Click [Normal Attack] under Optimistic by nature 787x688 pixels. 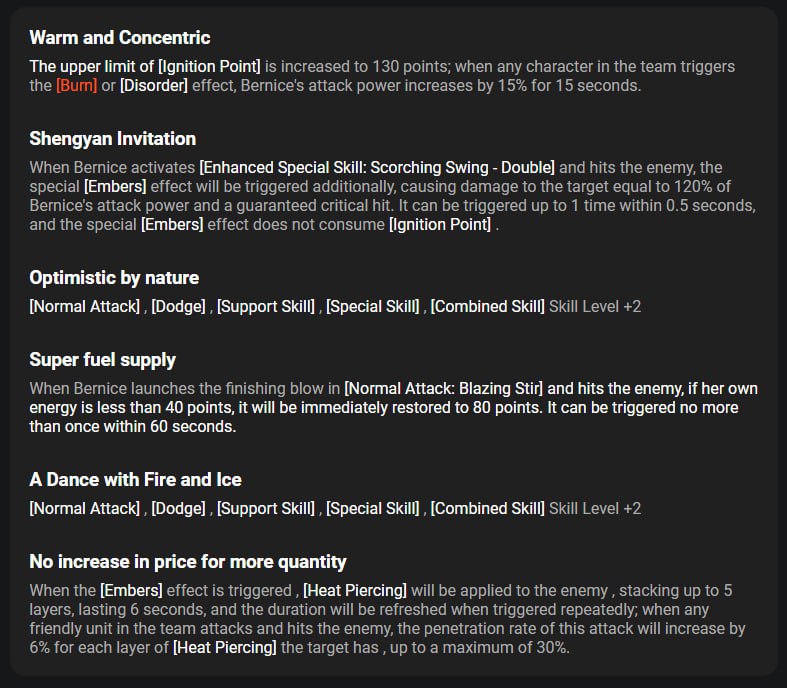(84, 306)
